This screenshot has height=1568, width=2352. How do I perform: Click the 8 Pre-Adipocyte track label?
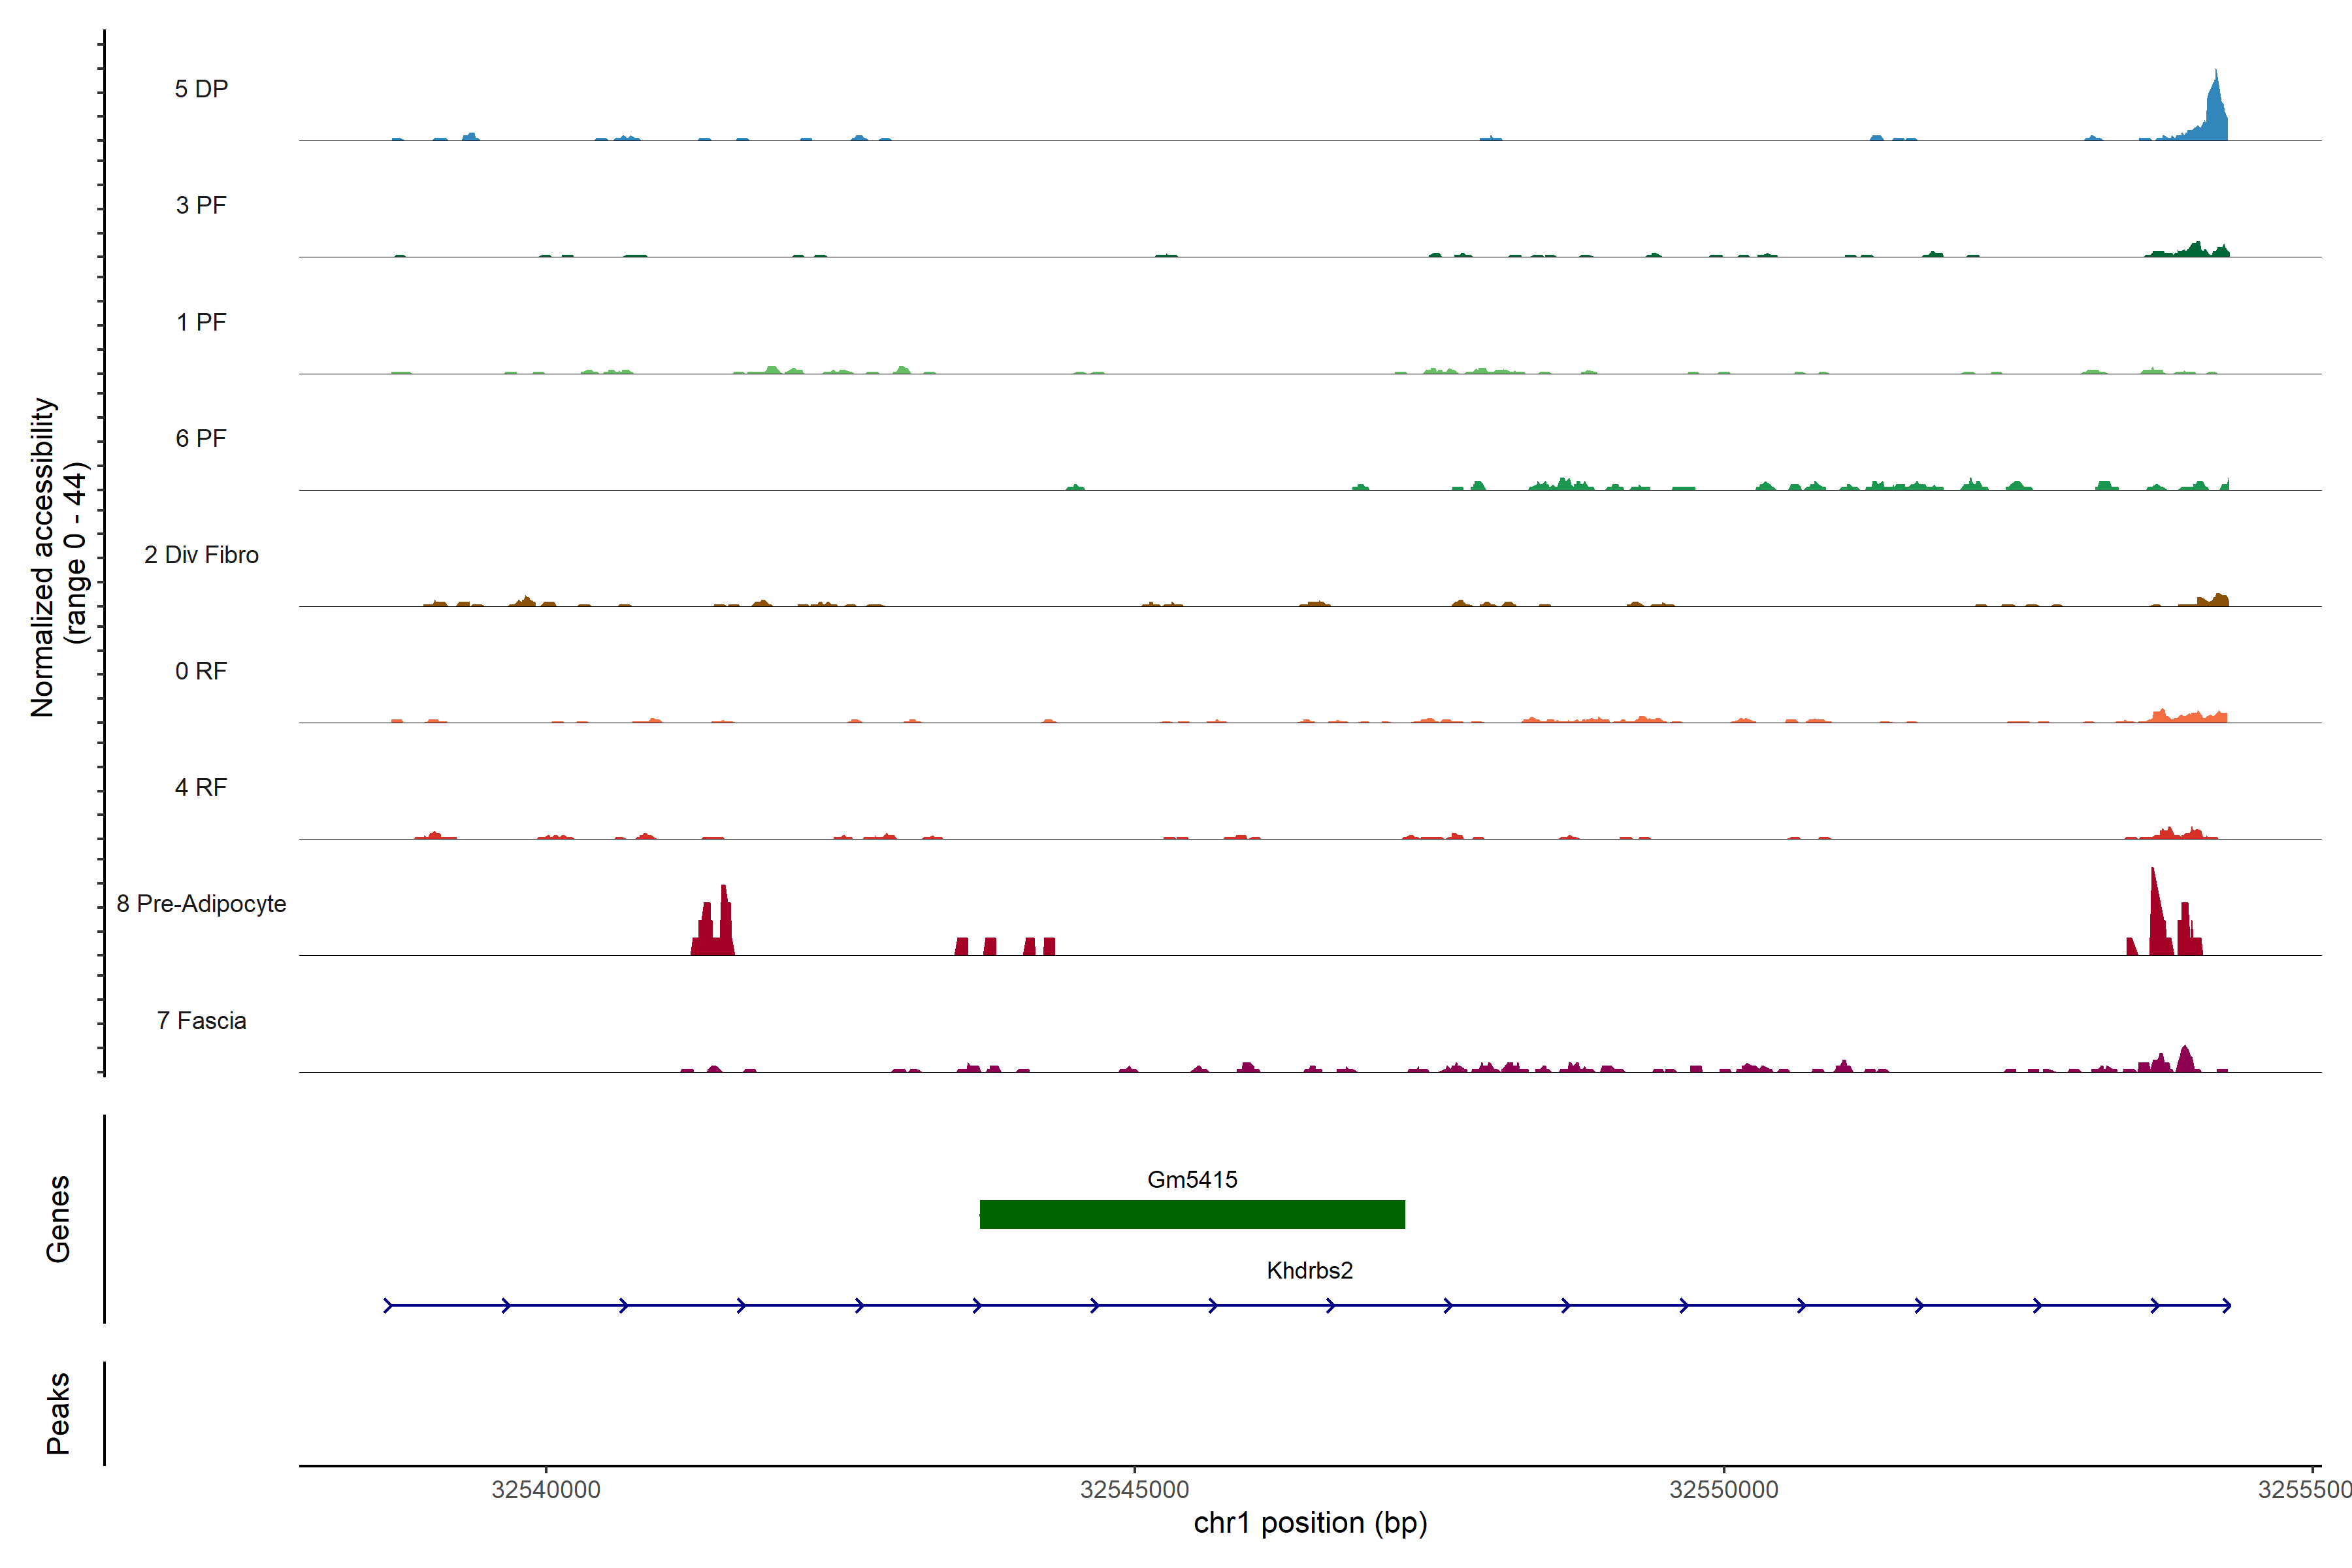coord(201,903)
